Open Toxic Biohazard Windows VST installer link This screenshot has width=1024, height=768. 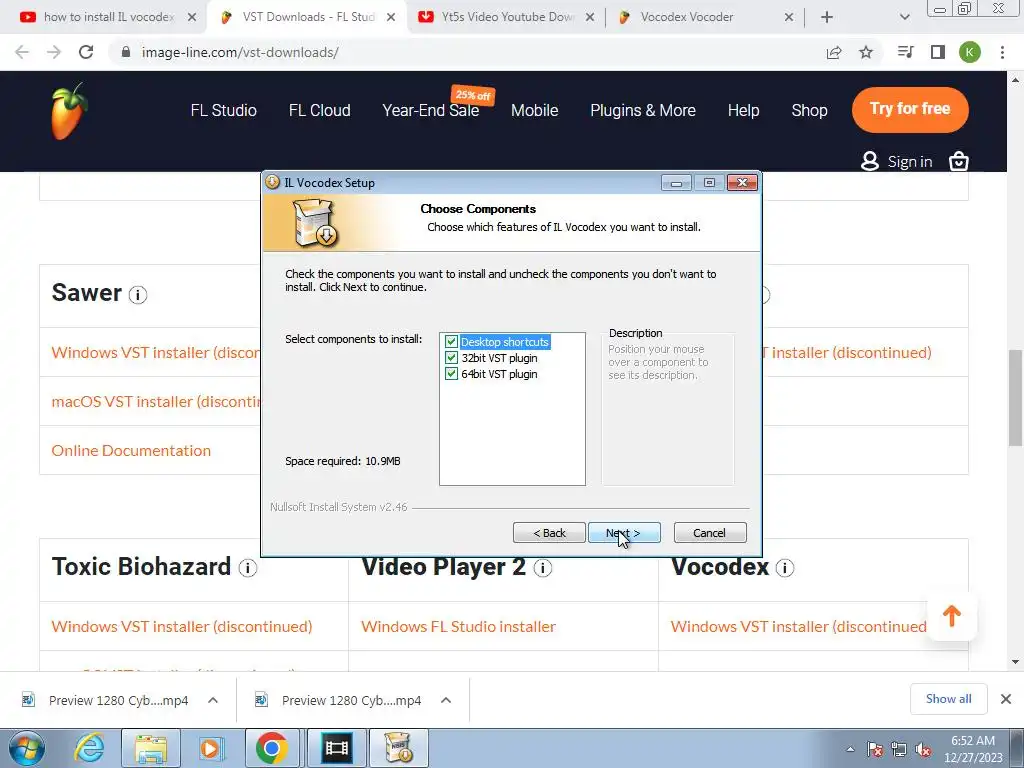click(182, 626)
